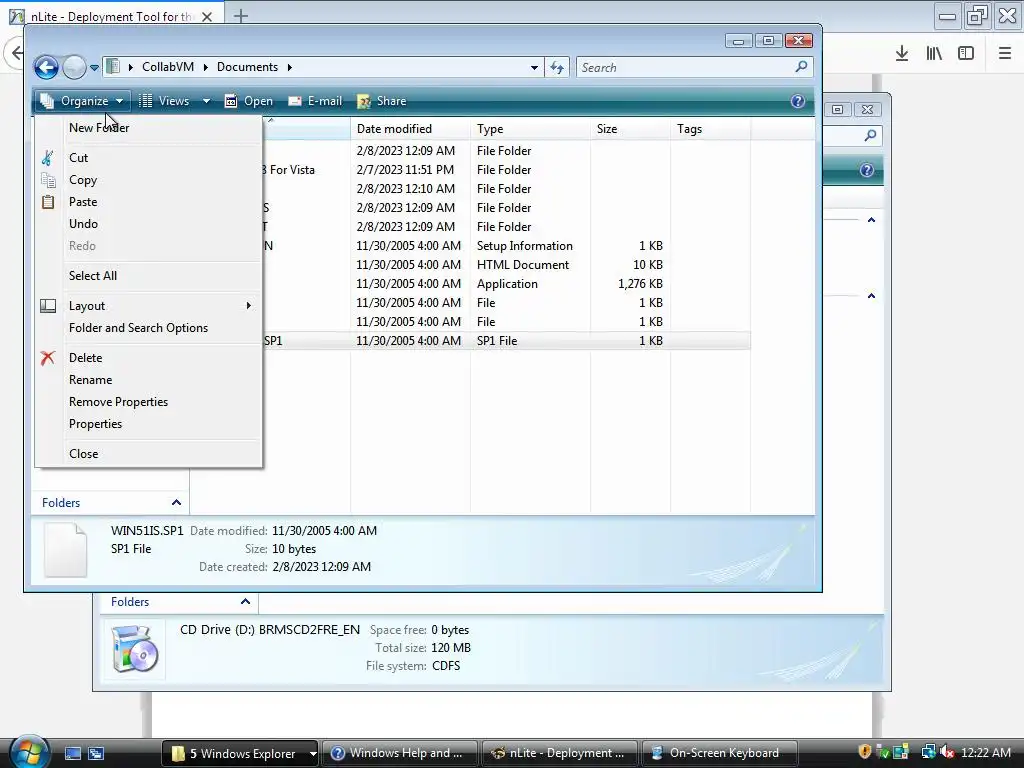Expand Folders pane in the CD Drive window
This screenshot has height=768, width=1024.
click(x=245, y=602)
